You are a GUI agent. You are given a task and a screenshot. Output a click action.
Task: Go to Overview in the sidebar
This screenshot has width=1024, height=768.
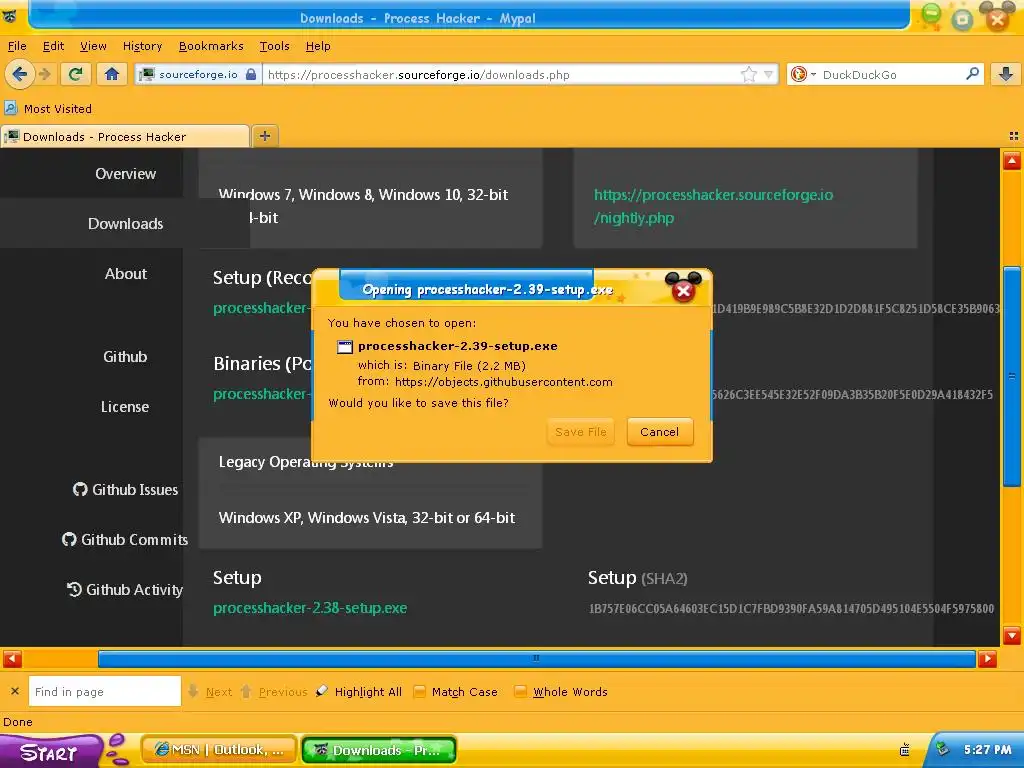(x=125, y=174)
